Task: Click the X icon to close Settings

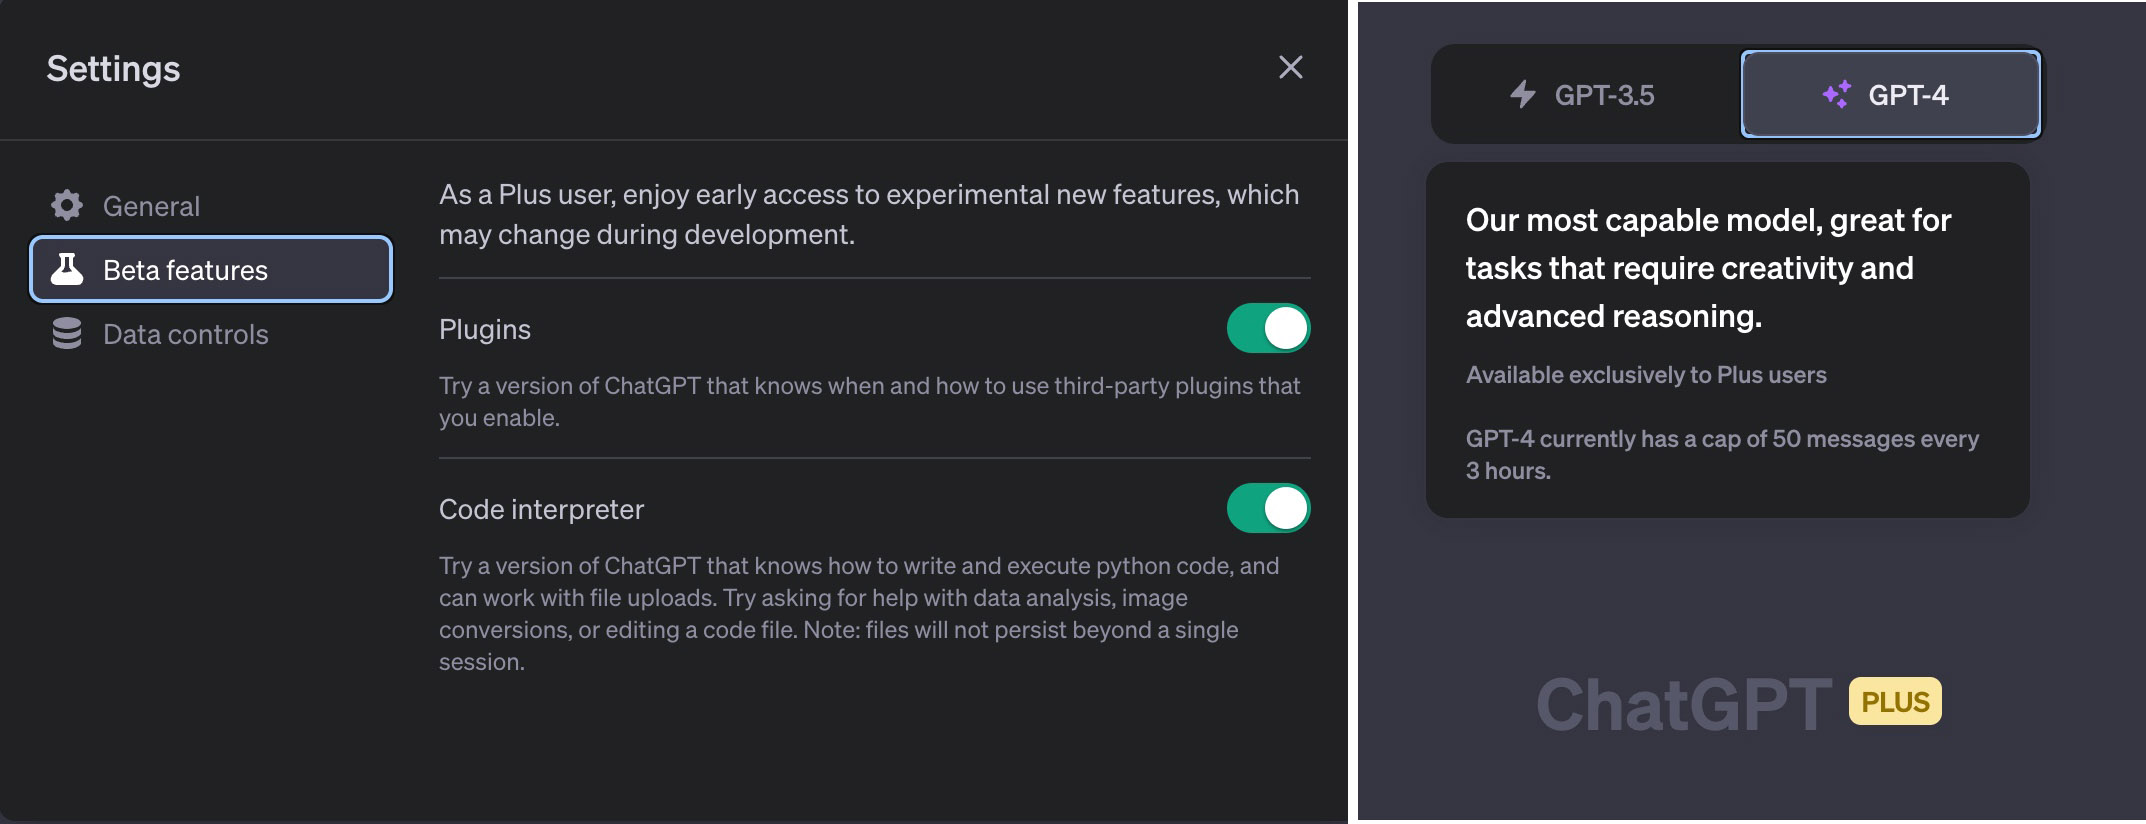Action: [1290, 67]
